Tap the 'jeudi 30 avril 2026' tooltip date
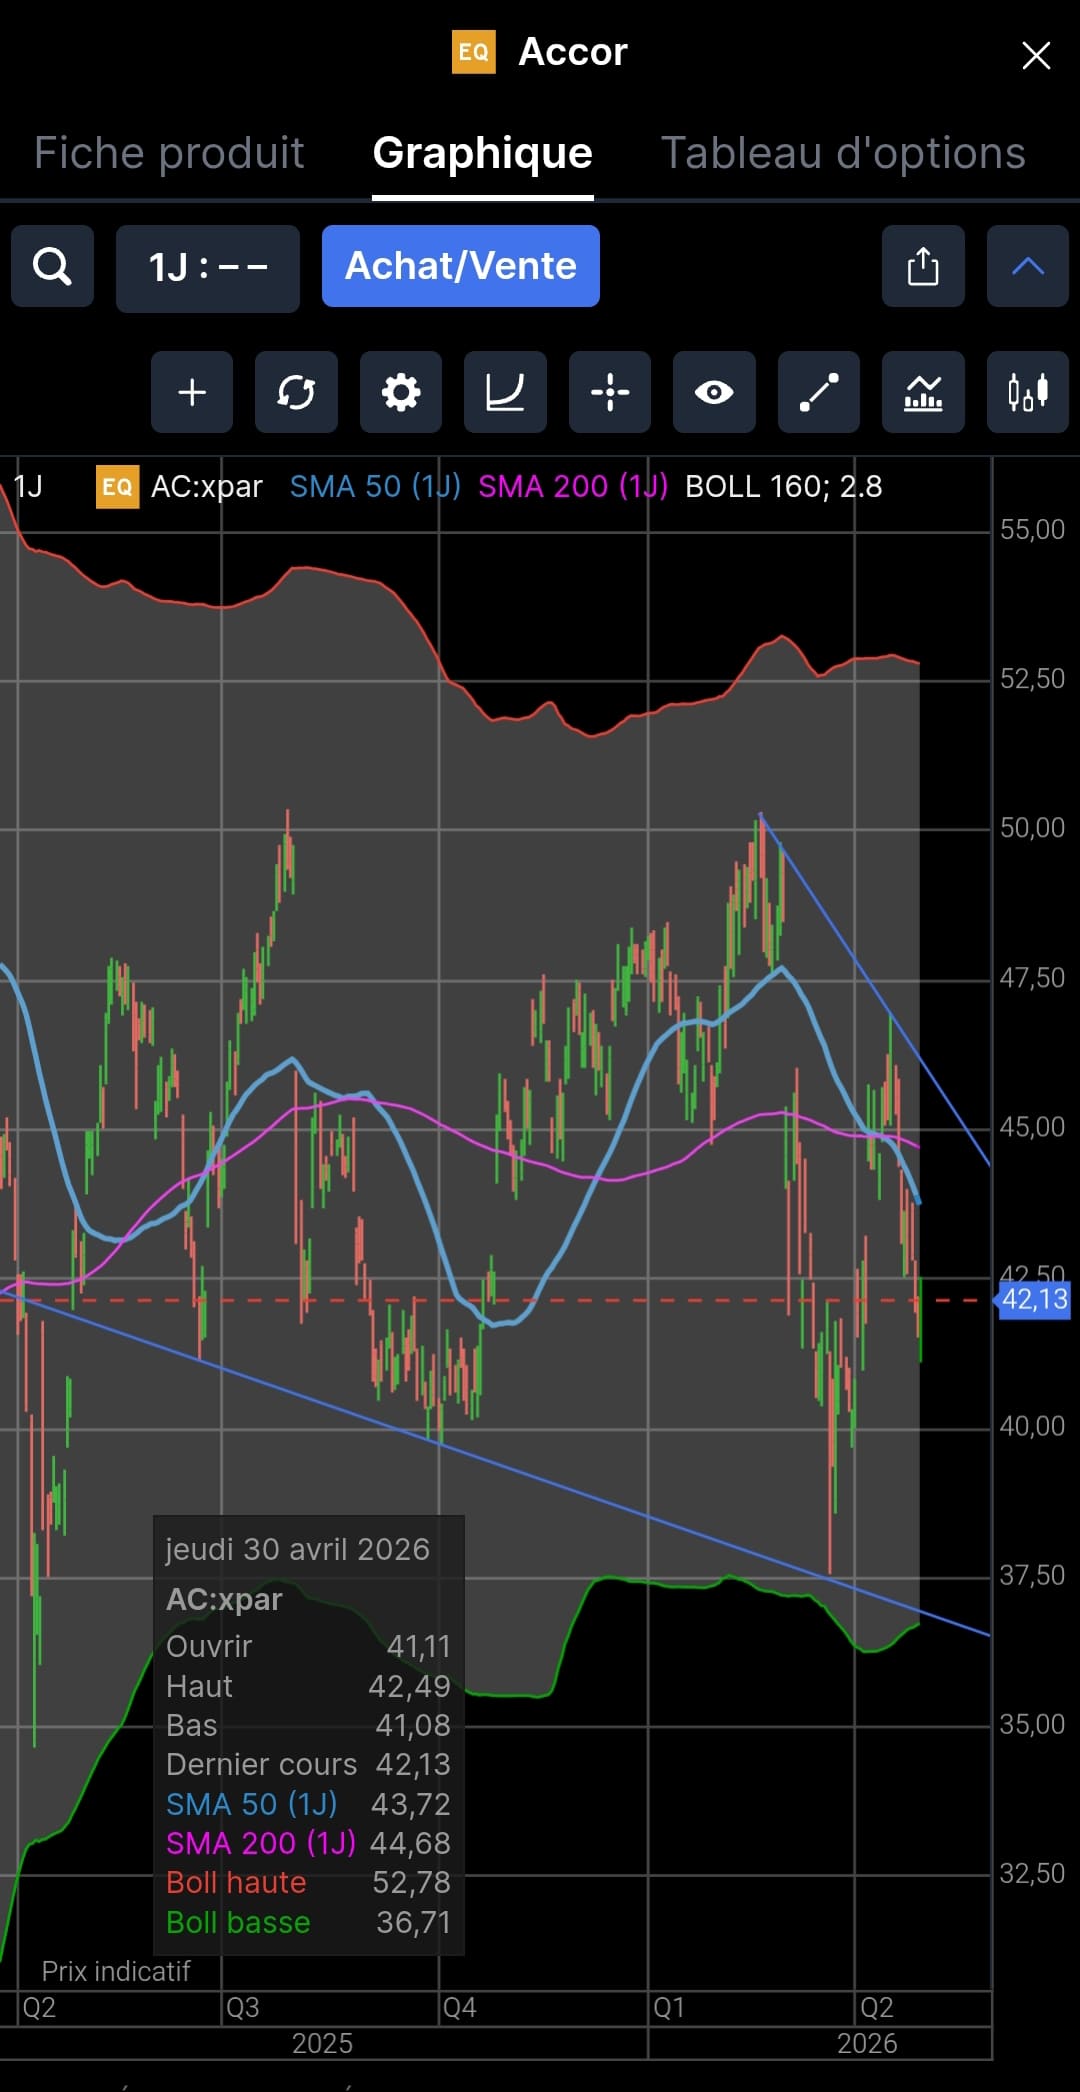1080x2092 pixels. point(297,1549)
